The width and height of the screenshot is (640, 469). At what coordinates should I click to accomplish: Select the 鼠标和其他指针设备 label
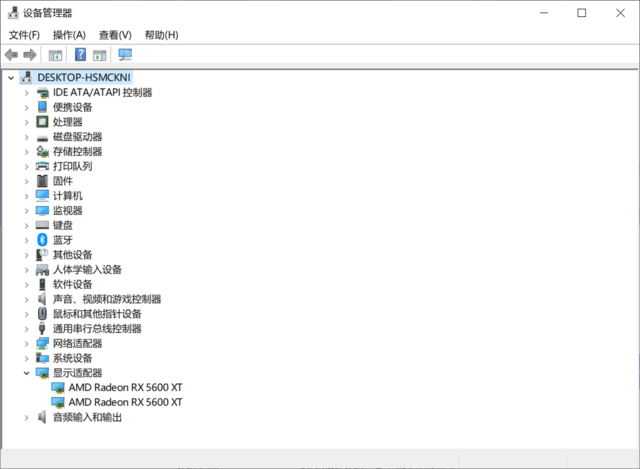[x=97, y=314]
